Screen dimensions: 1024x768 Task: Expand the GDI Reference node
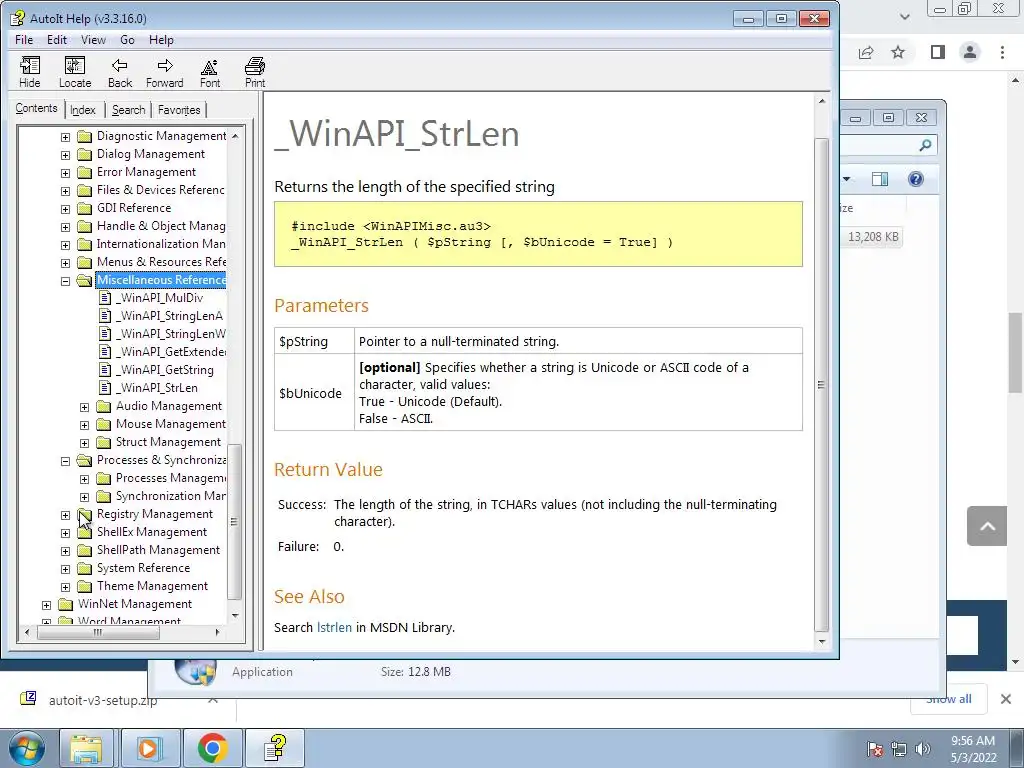[65, 209]
